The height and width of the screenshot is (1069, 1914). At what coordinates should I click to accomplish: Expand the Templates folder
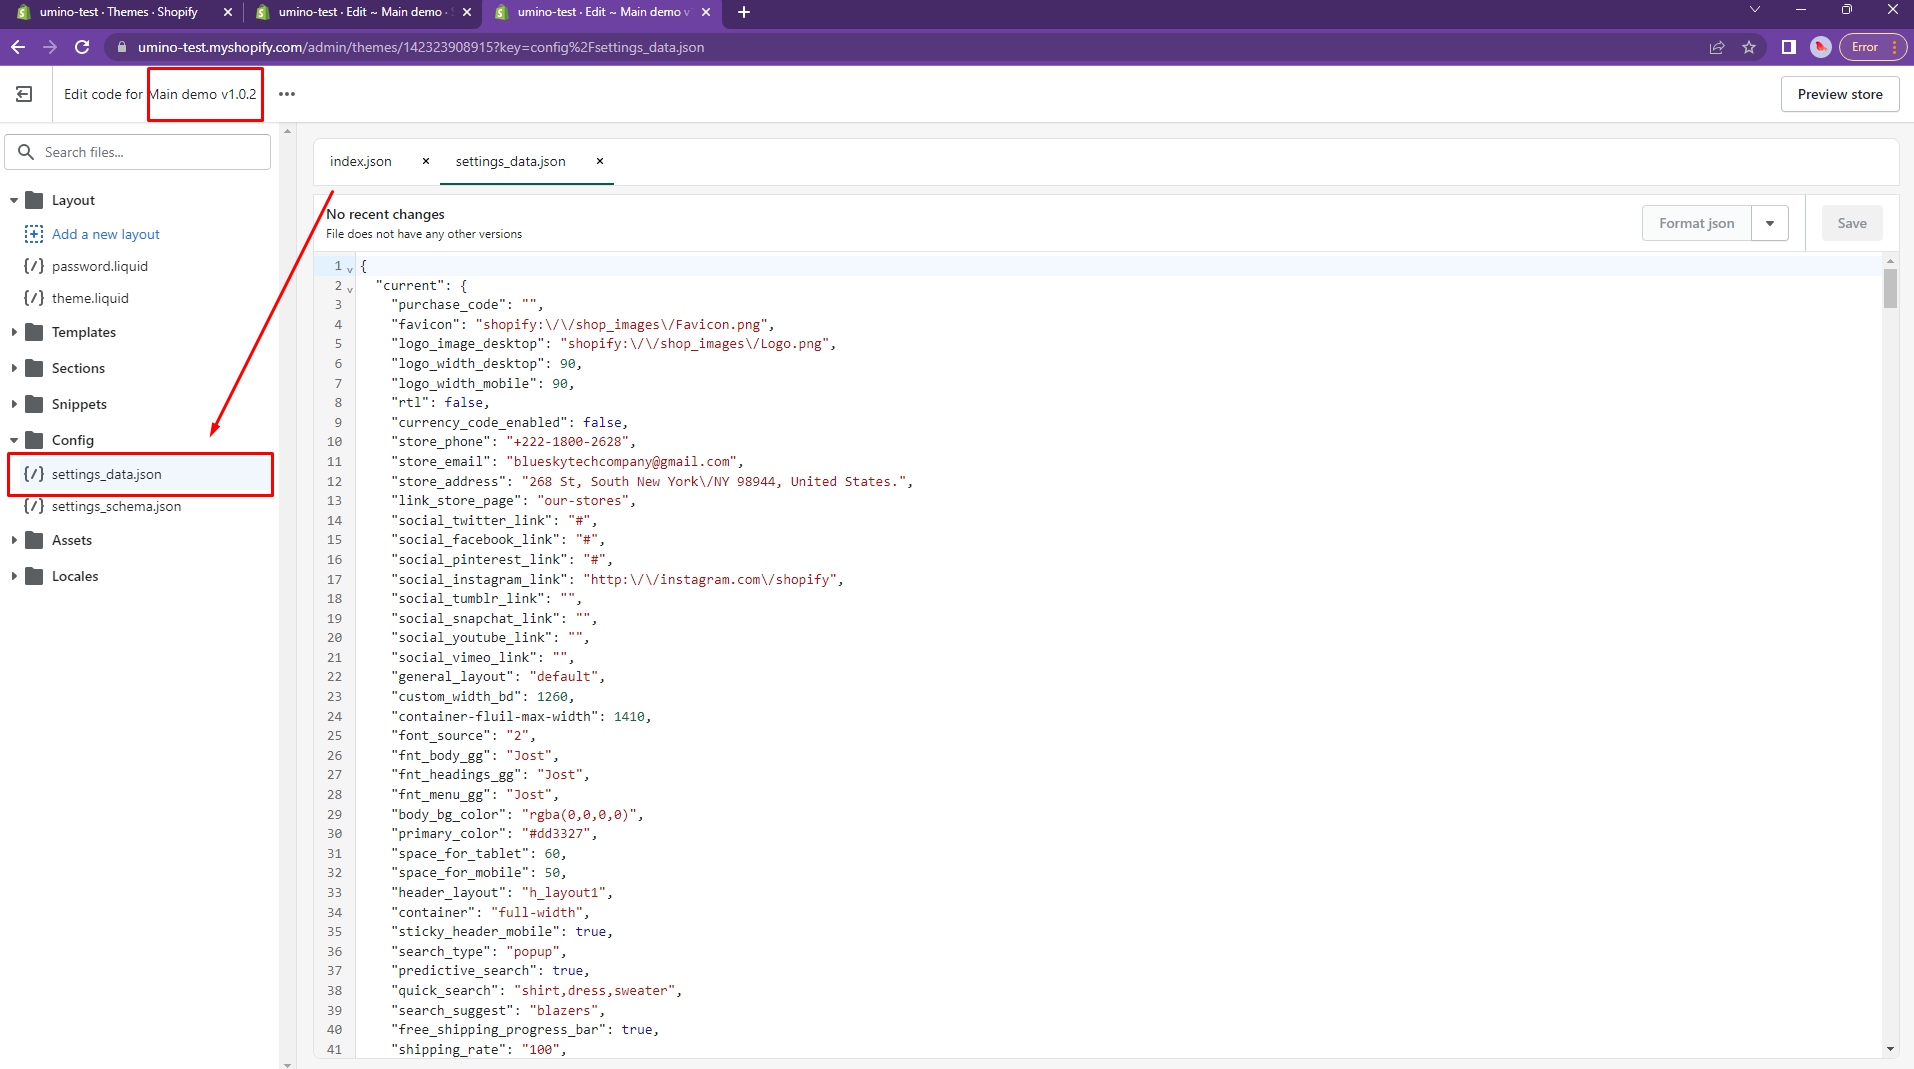[x=14, y=332]
